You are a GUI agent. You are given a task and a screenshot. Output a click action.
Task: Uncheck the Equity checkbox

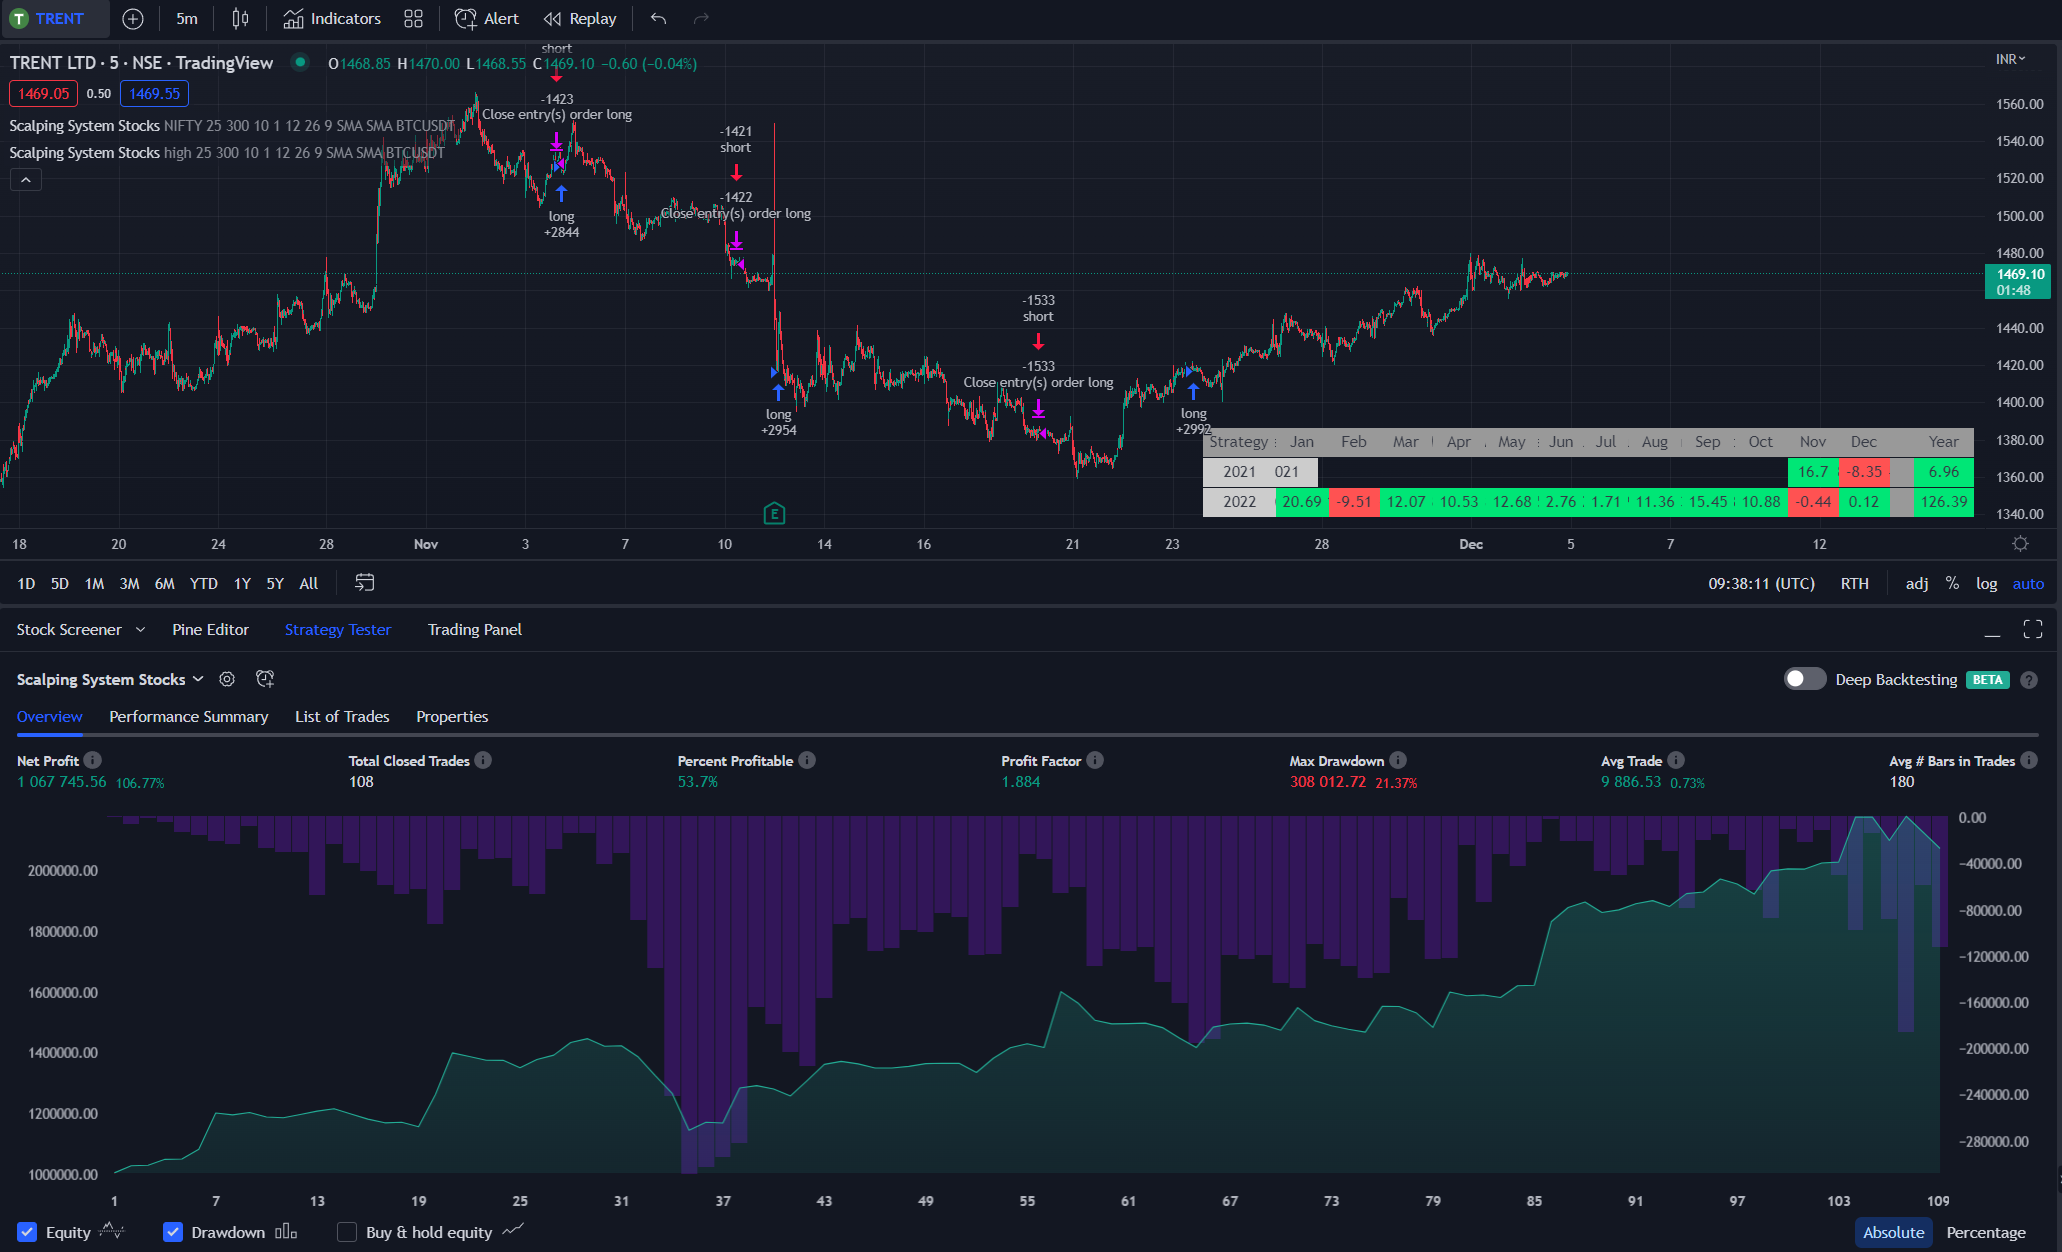pyautogui.click(x=27, y=1232)
